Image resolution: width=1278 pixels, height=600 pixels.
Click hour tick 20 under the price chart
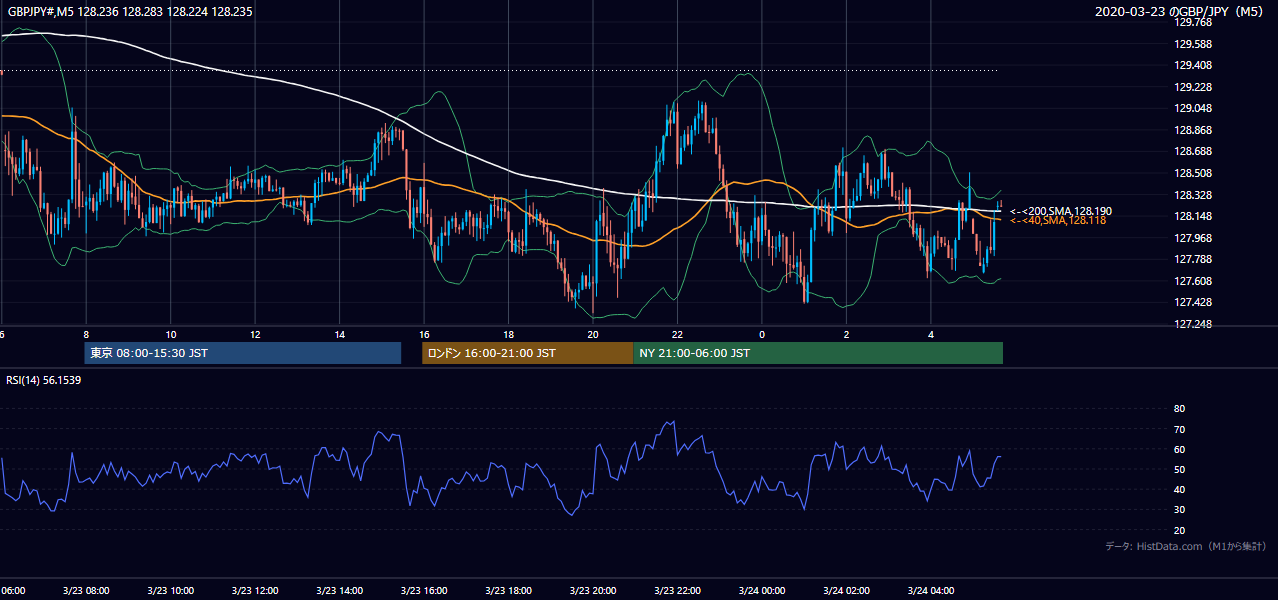click(x=593, y=334)
